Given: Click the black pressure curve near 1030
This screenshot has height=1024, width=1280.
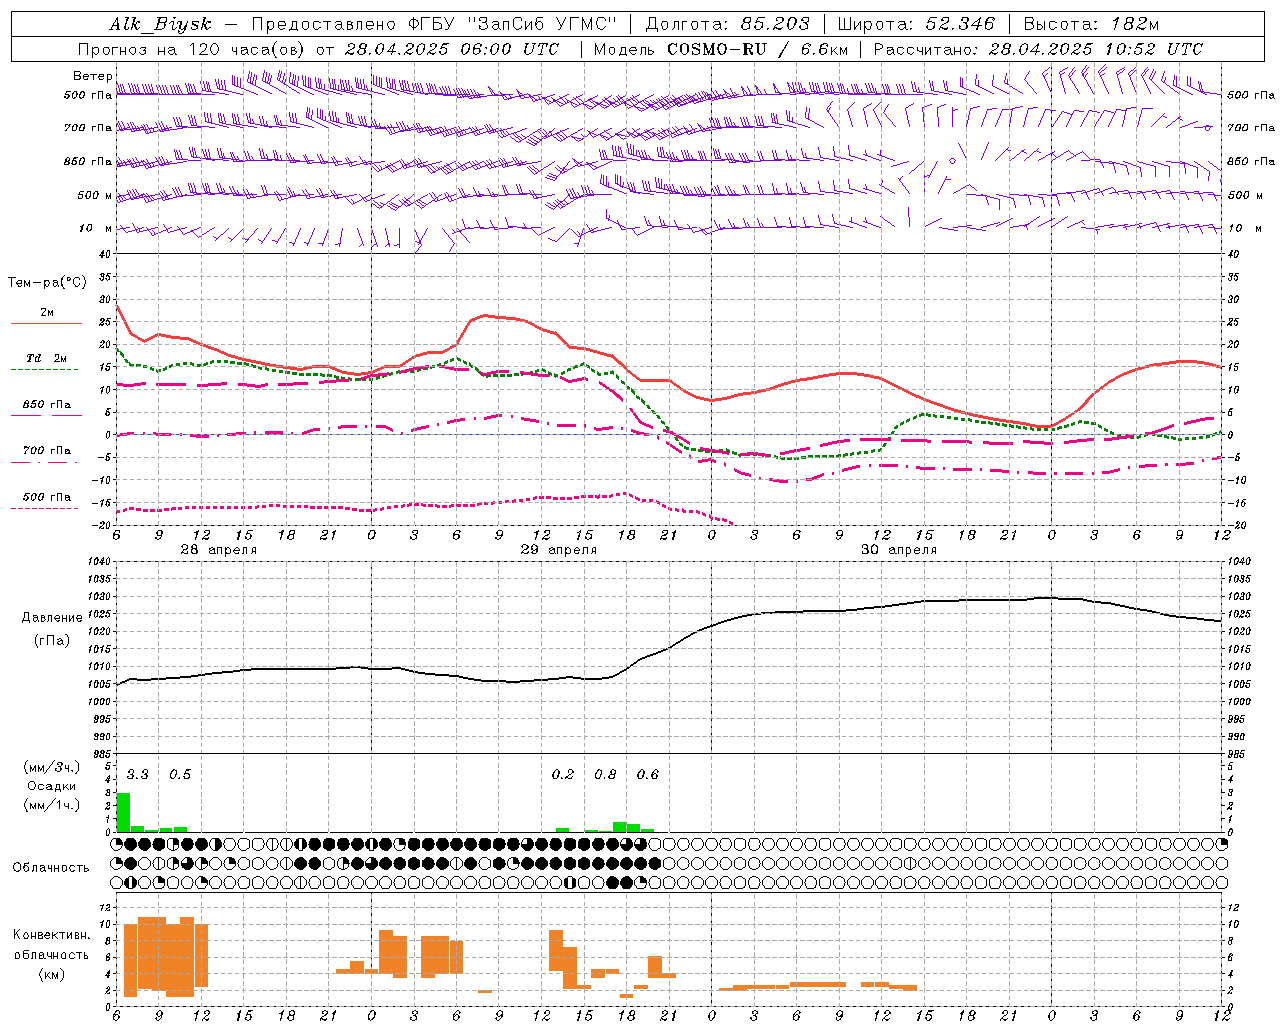Looking at the screenshot, I should click(1045, 598).
